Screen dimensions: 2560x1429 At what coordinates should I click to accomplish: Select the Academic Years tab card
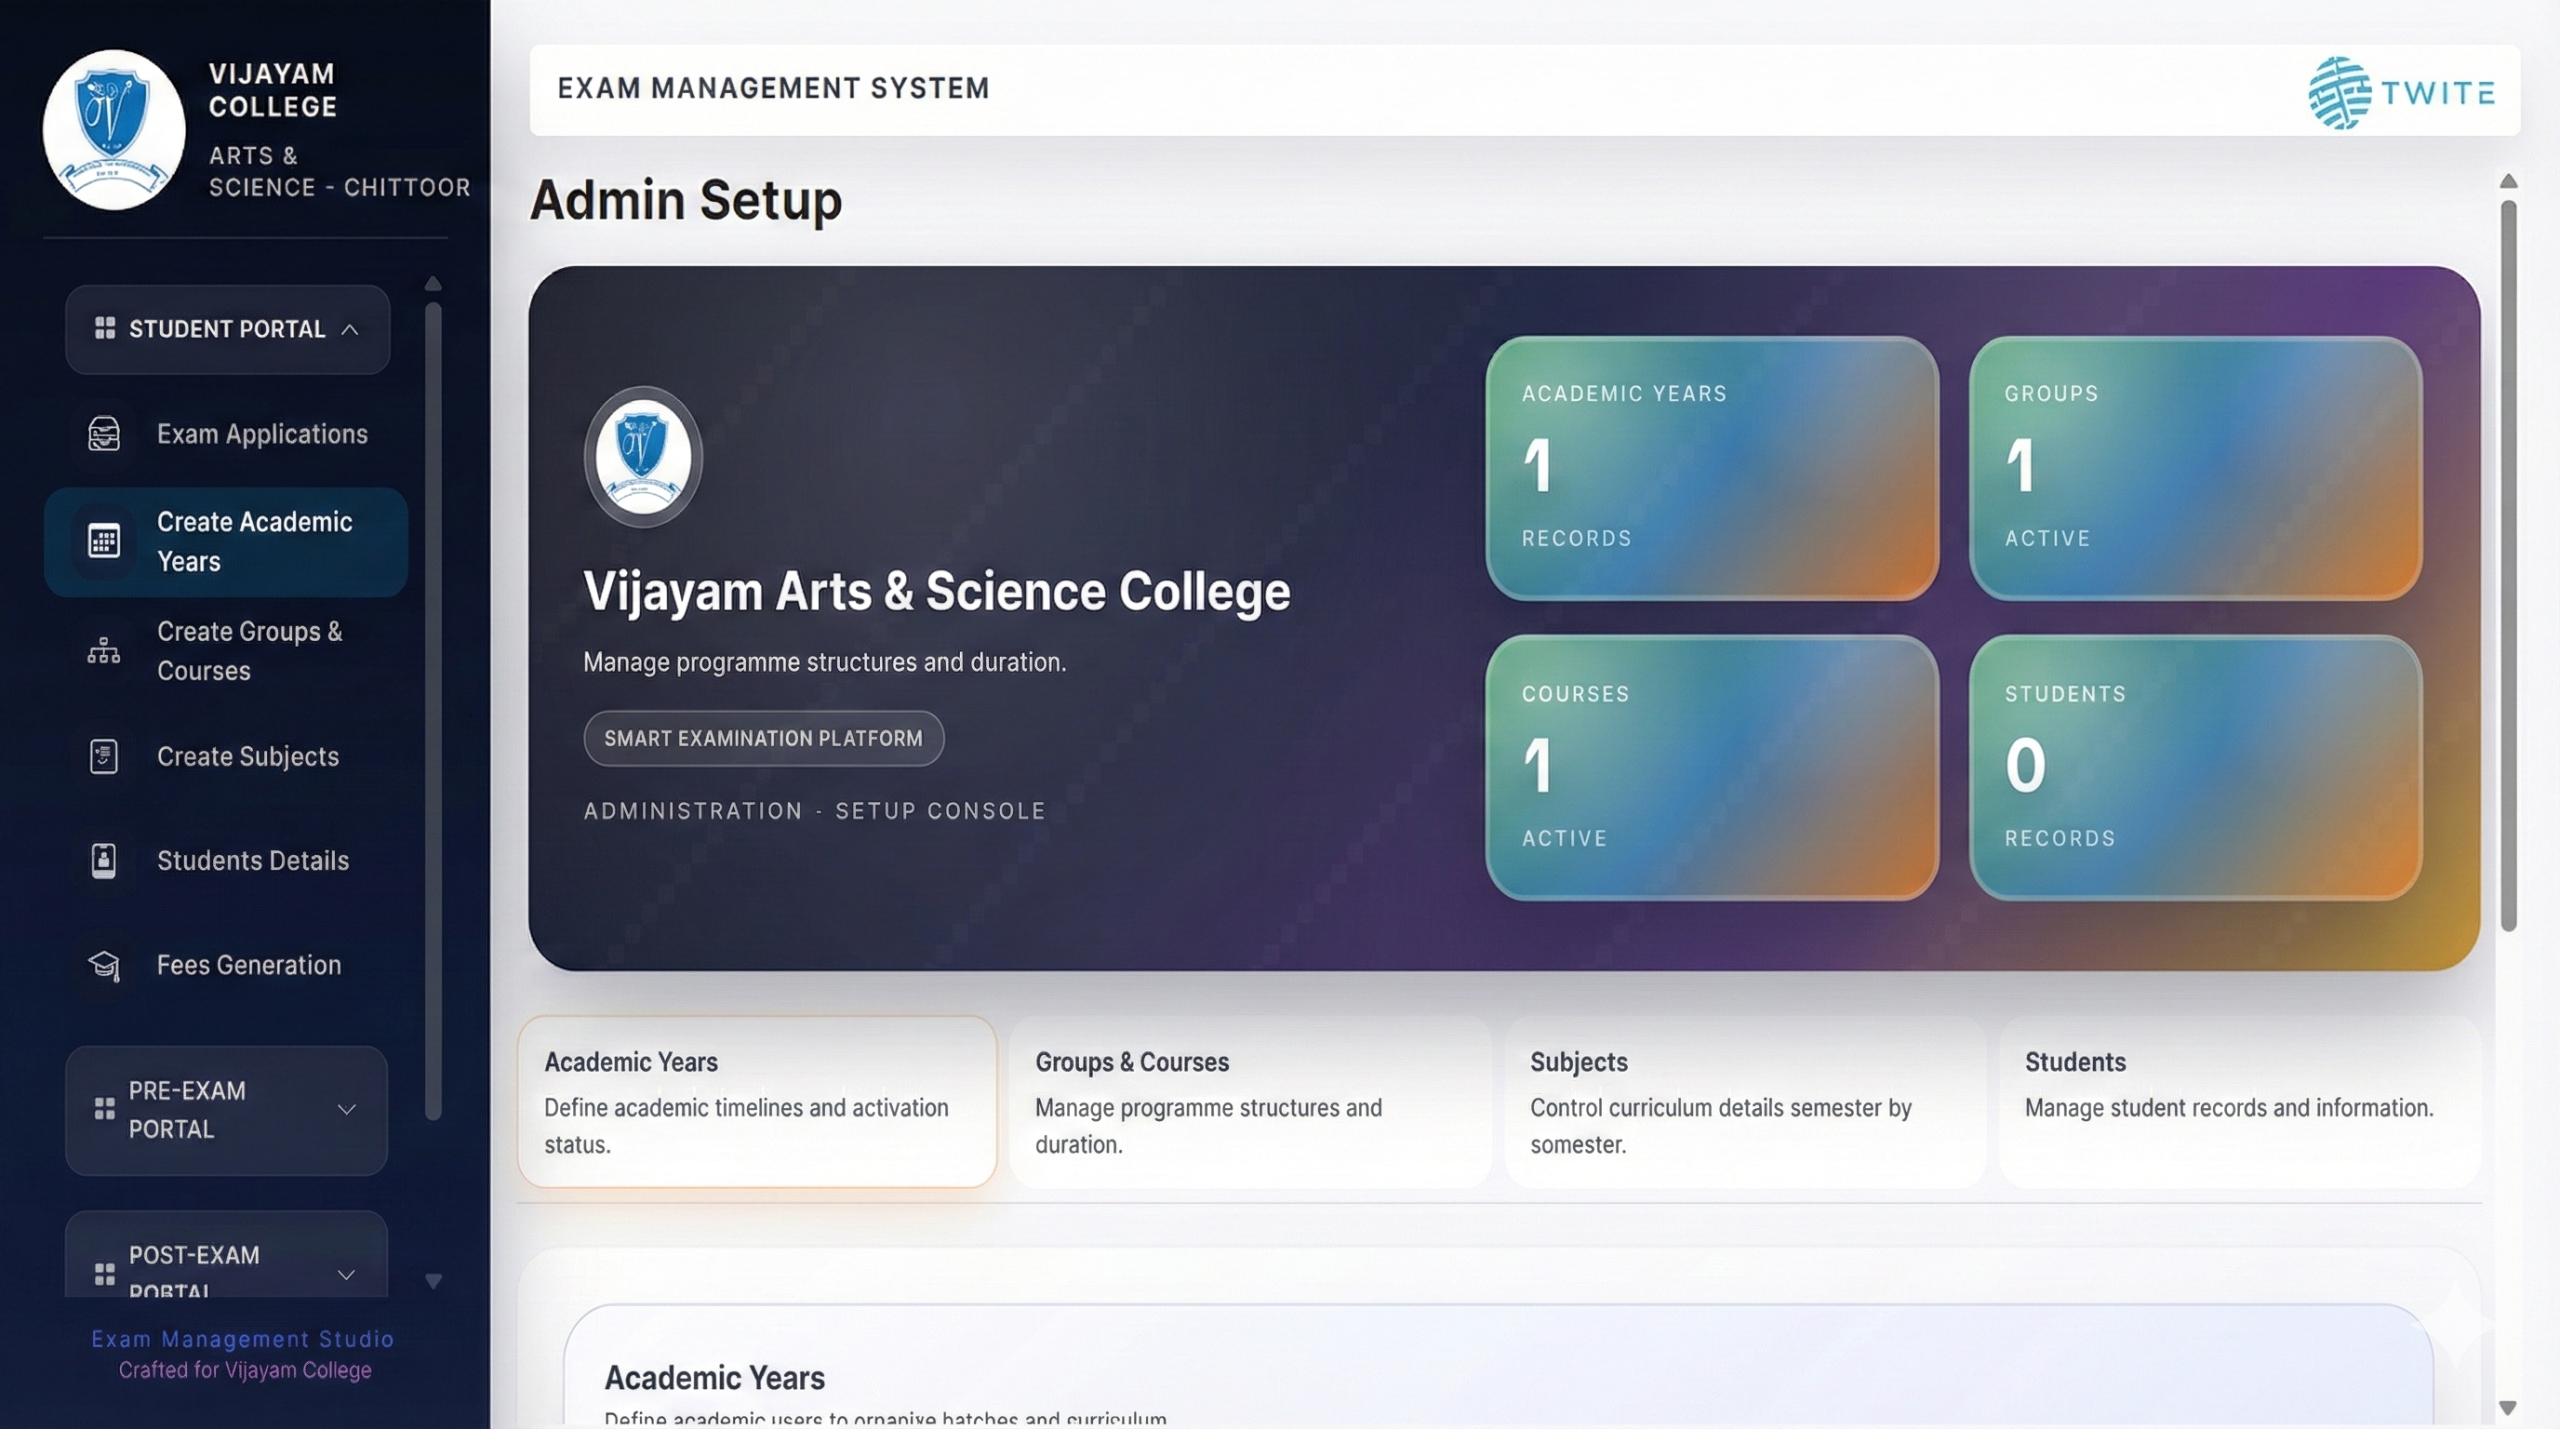[x=757, y=1101]
